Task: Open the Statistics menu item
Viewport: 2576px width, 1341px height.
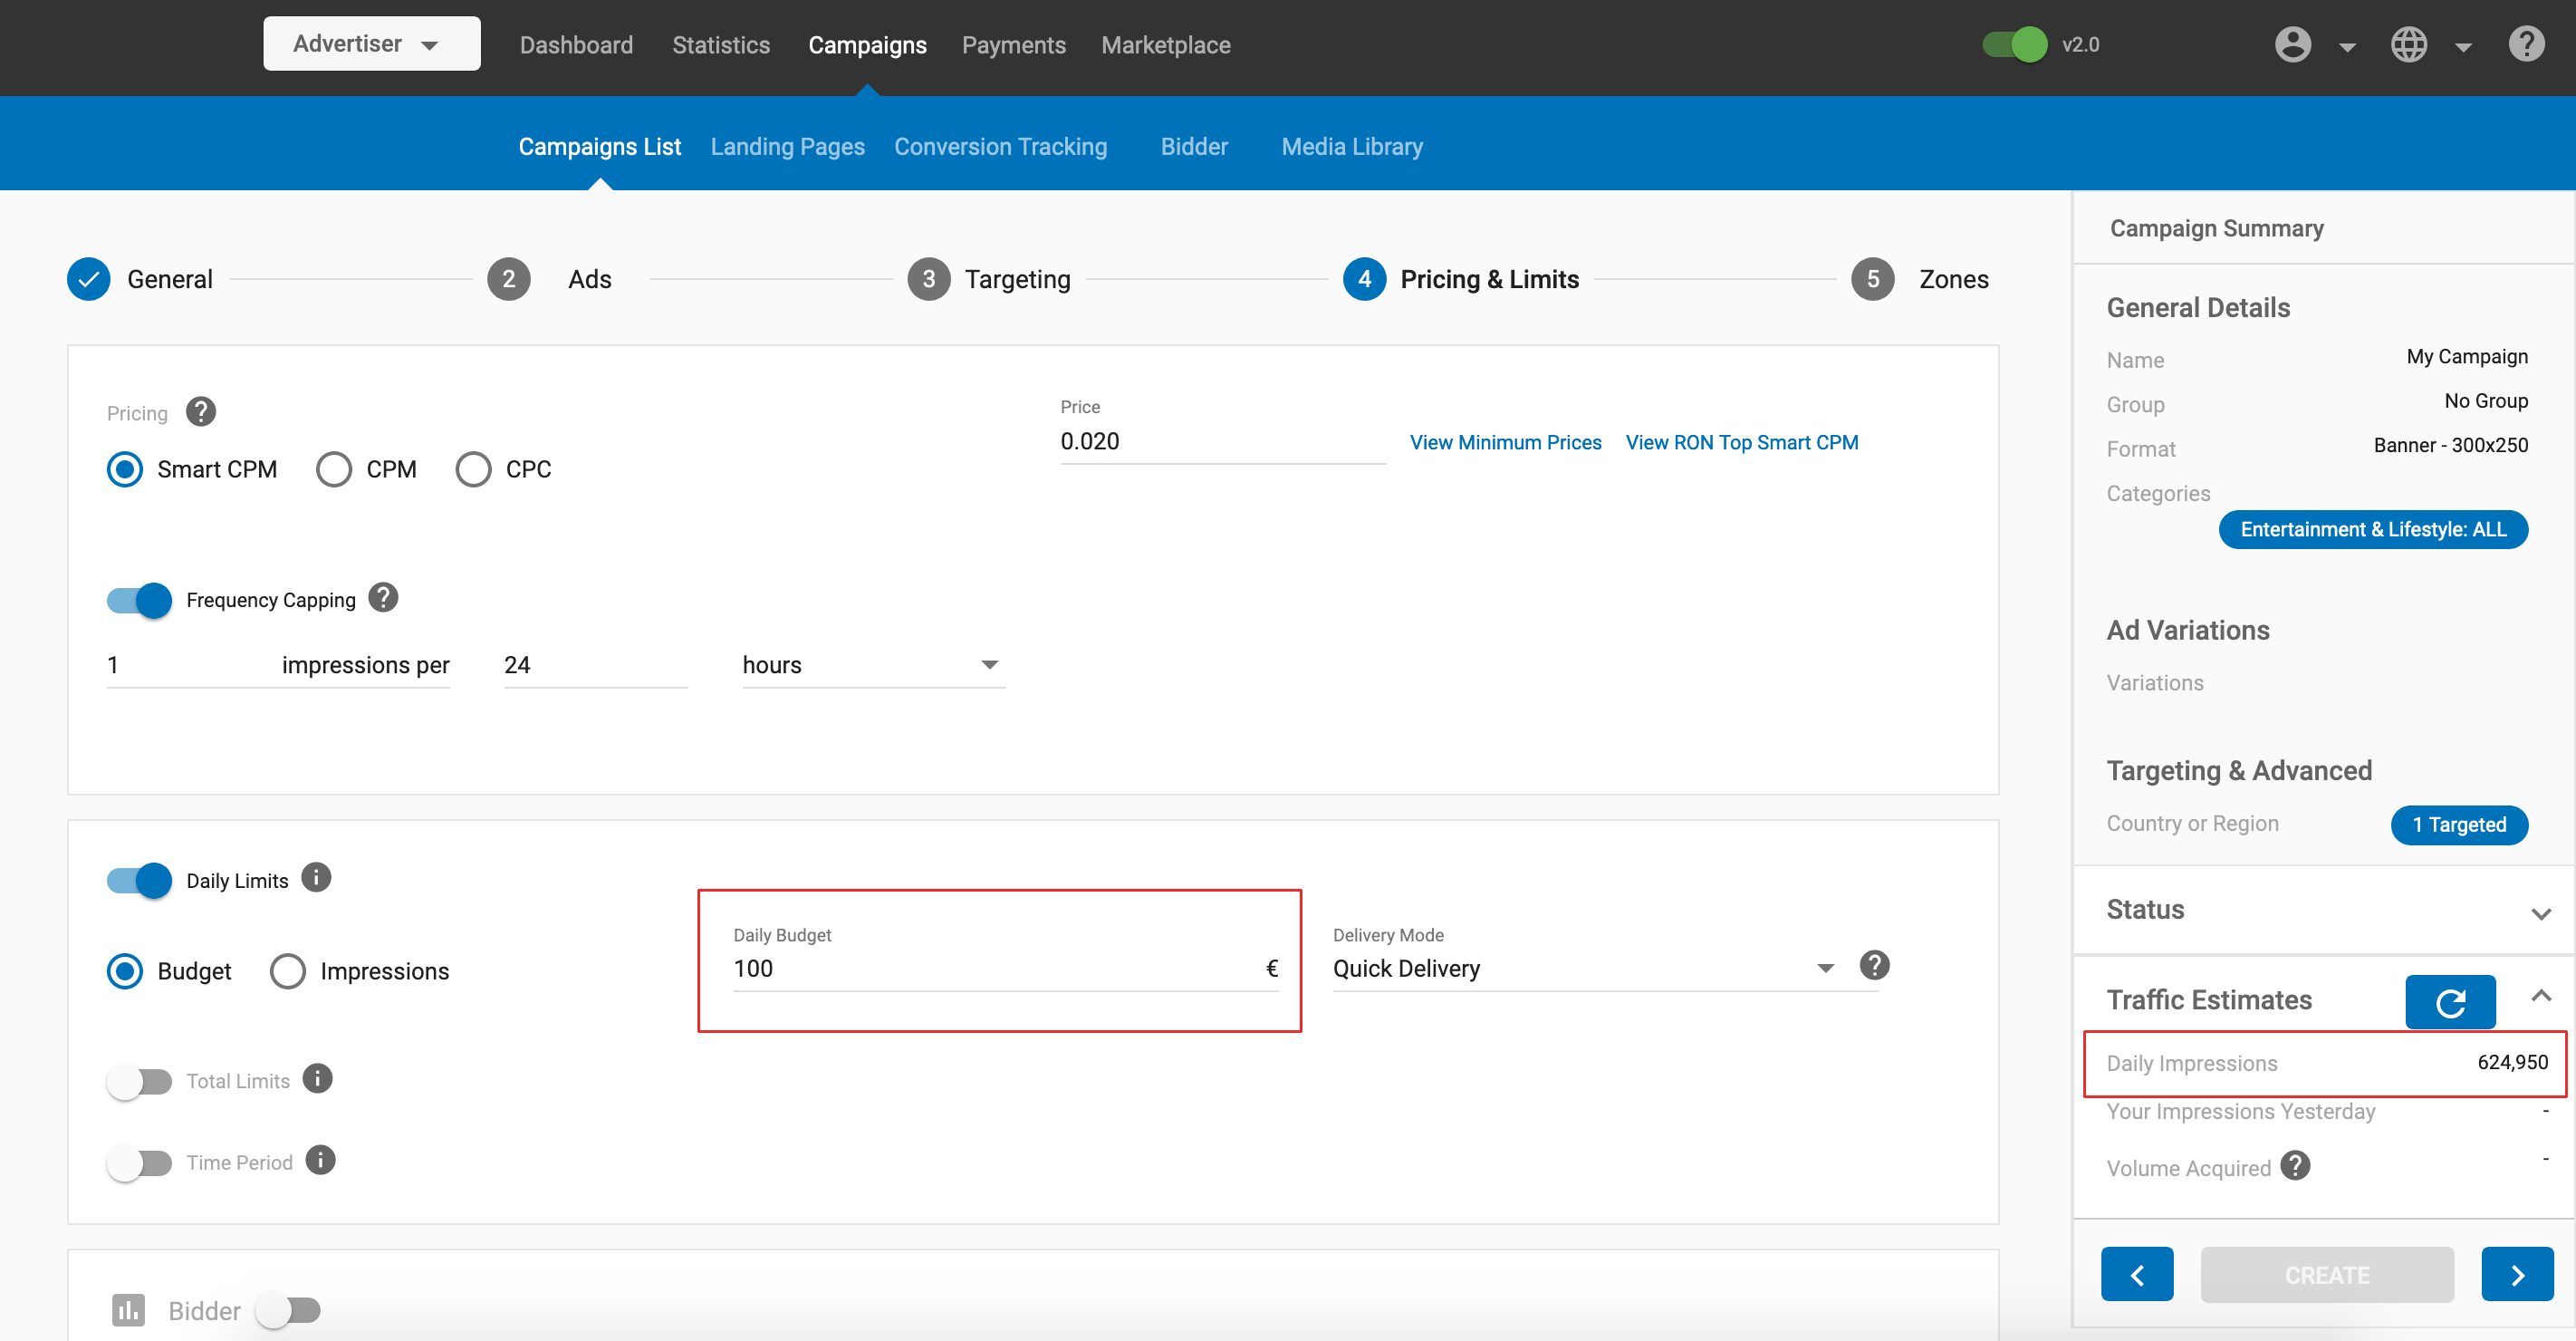Action: pyautogui.click(x=720, y=45)
